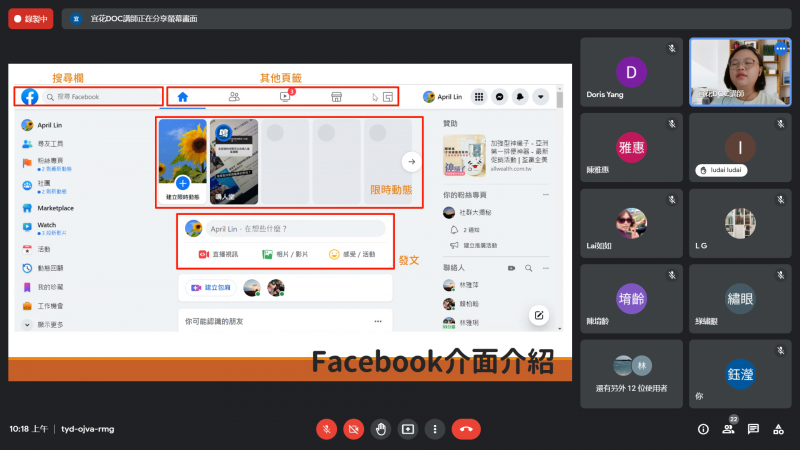This screenshot has height=450, width=800.
Task: Open the Messenger icon in Facebook header
Action: pos(499,96)
